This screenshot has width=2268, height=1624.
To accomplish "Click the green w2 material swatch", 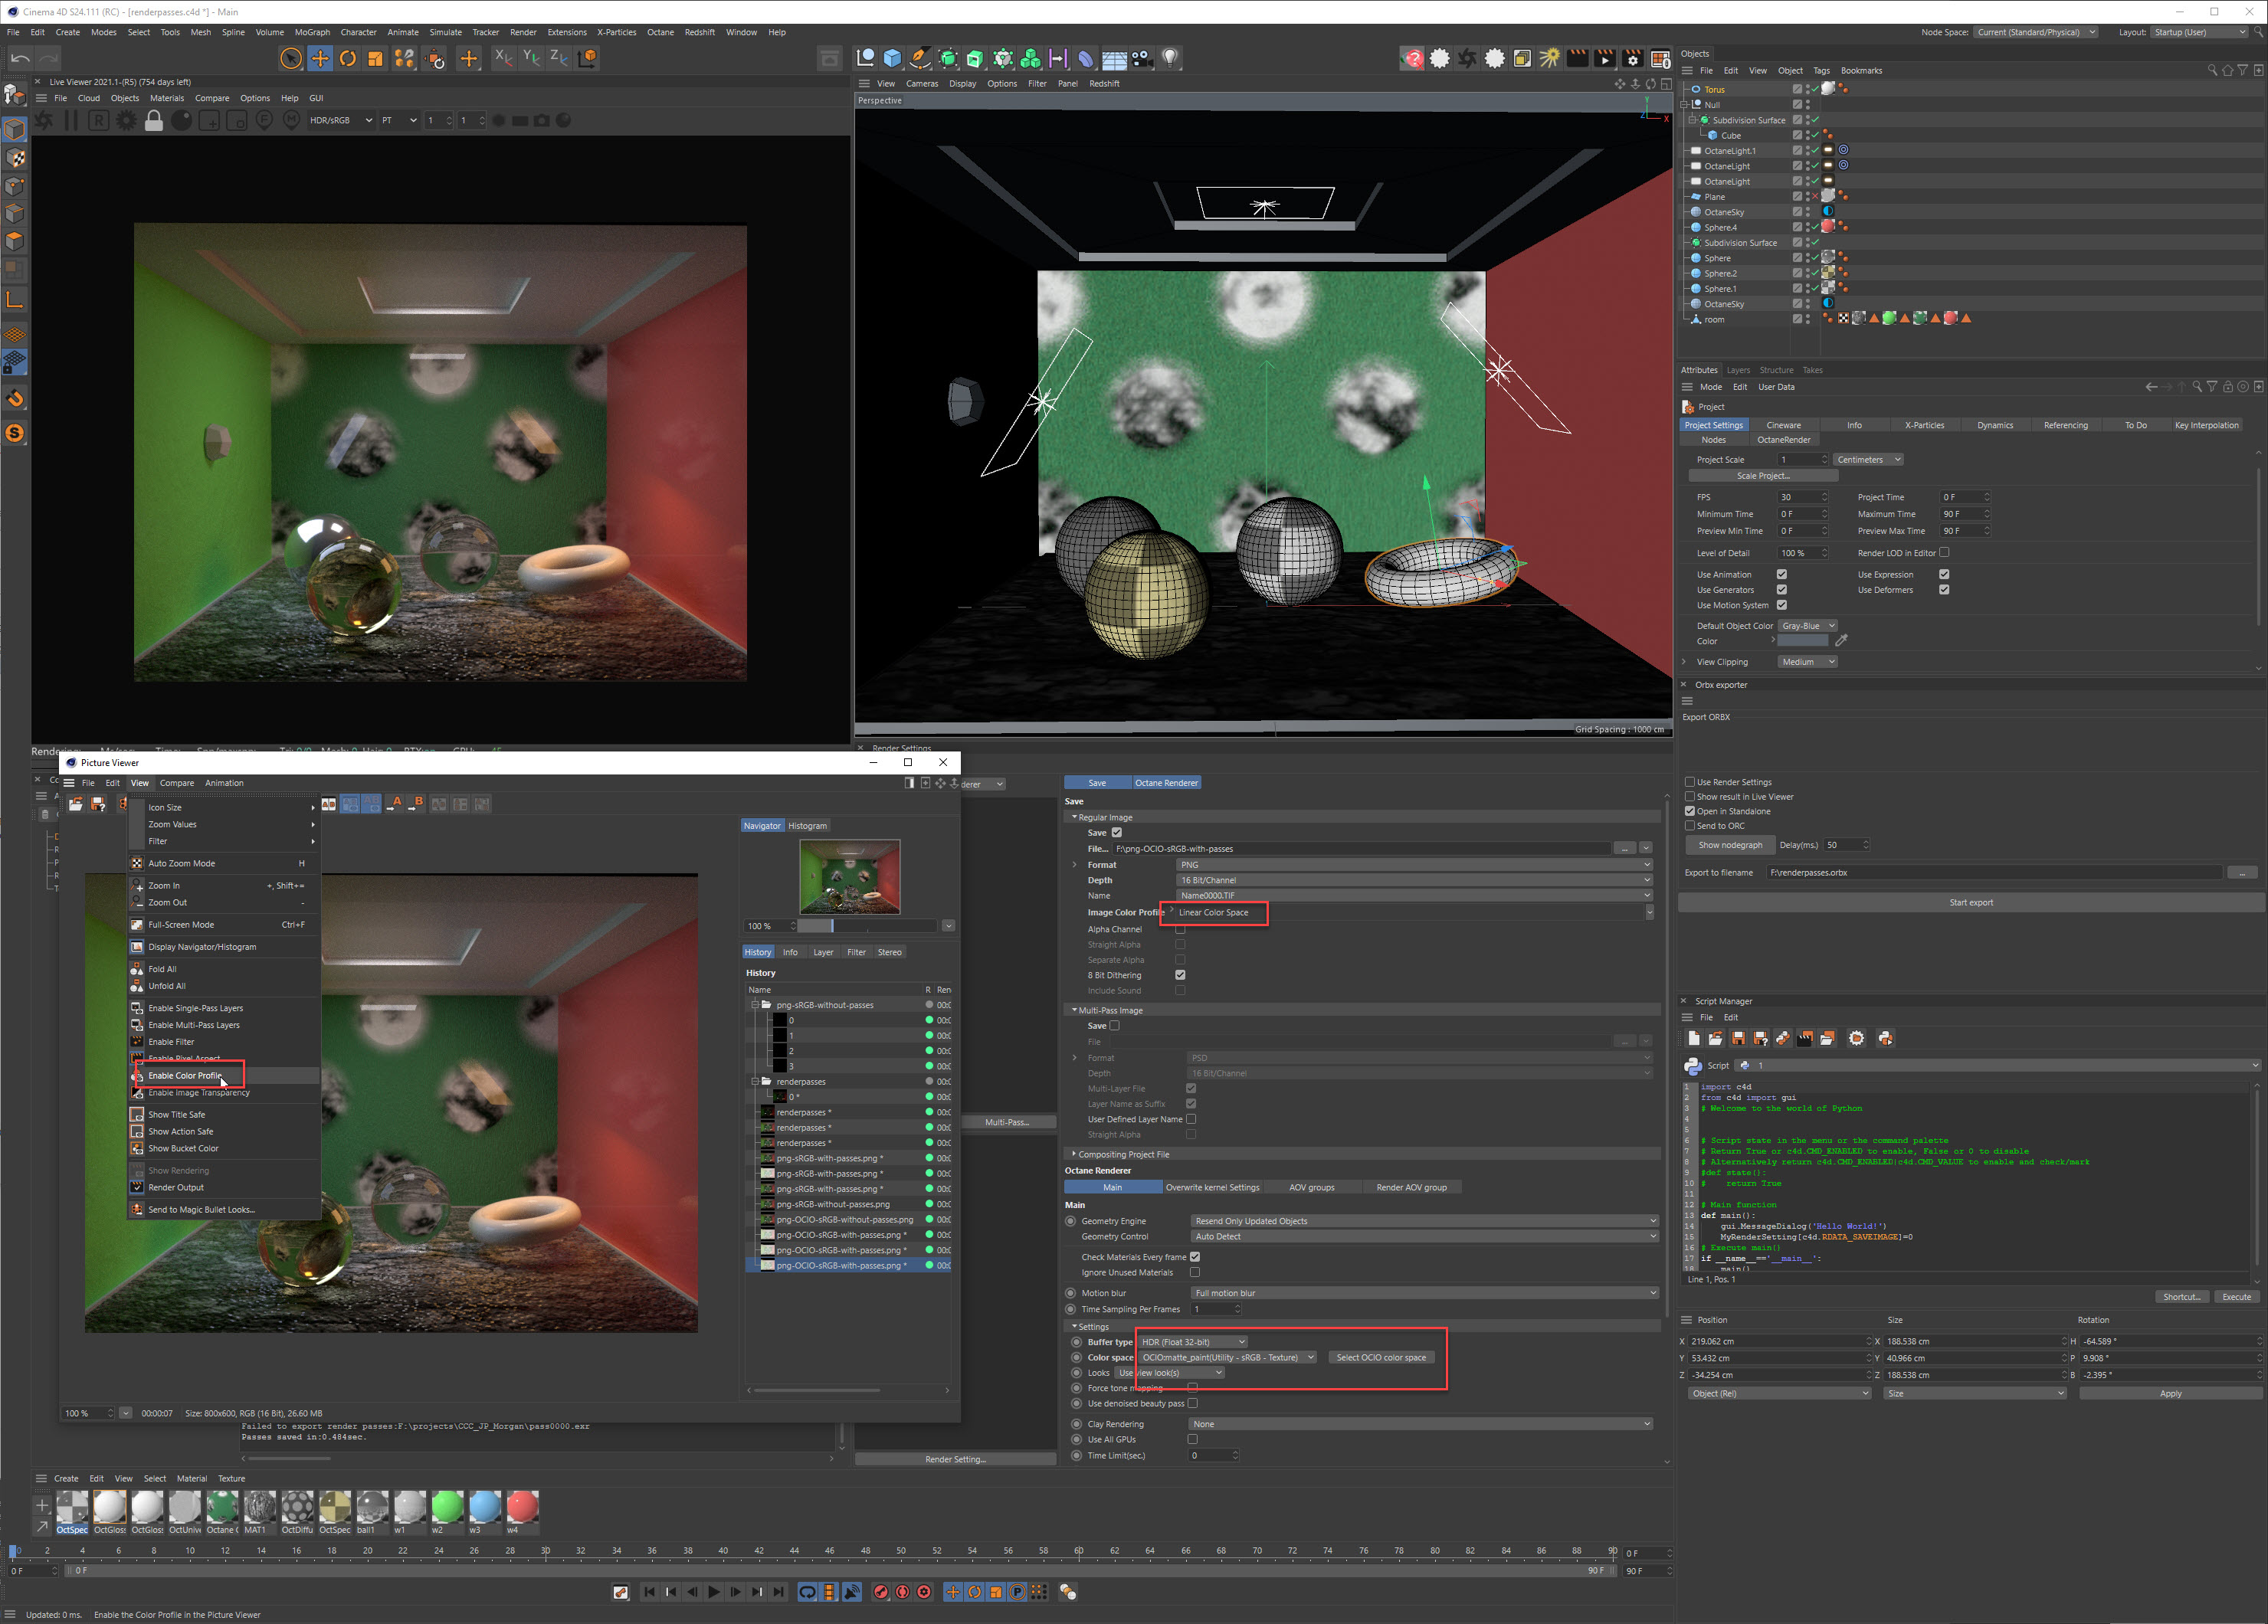I will [447, 1506].
